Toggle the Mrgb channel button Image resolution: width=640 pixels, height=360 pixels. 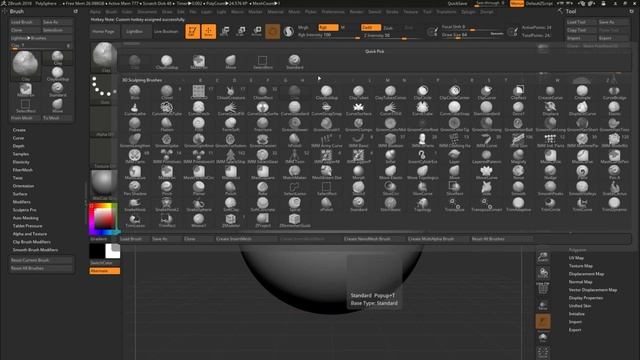tap(303, 27)
